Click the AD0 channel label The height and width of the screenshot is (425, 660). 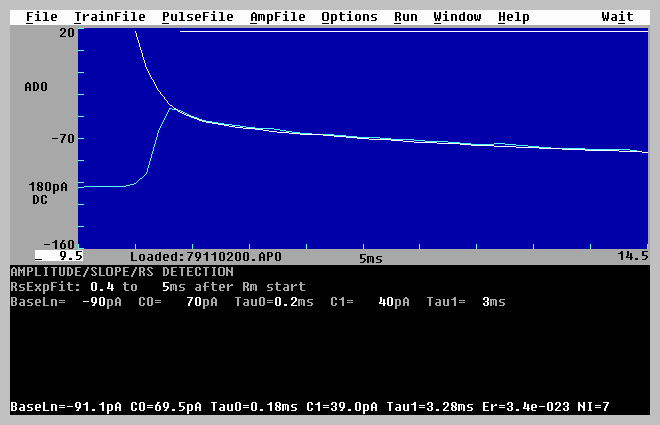[x=36, y=87]
